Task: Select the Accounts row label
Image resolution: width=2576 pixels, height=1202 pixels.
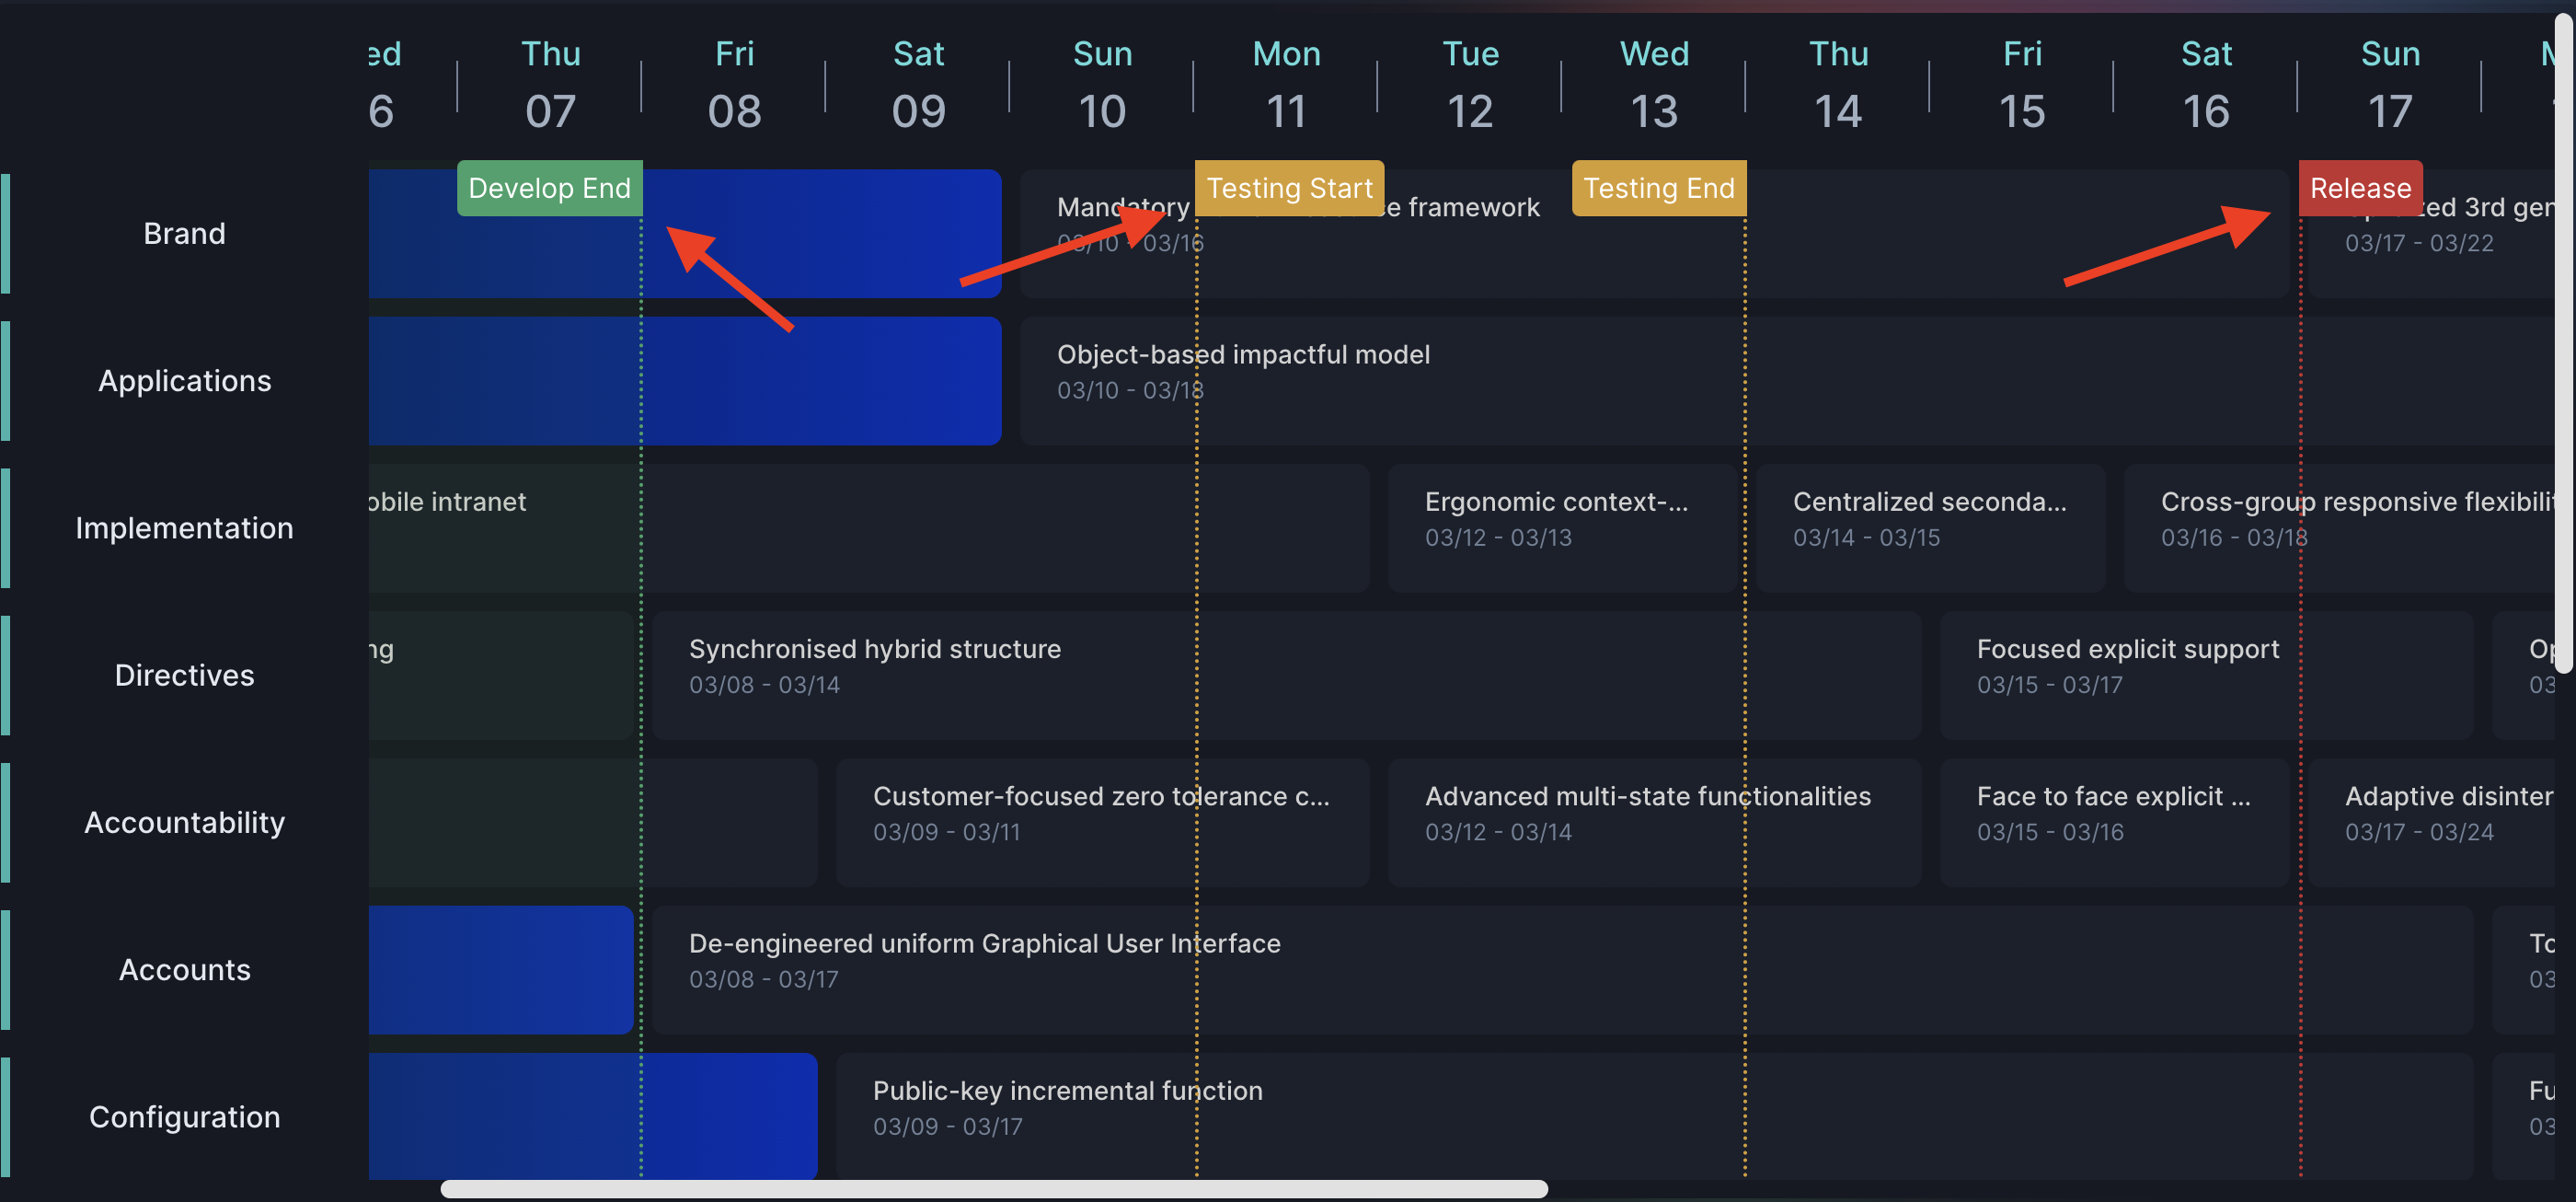Action: pos(184,969)
